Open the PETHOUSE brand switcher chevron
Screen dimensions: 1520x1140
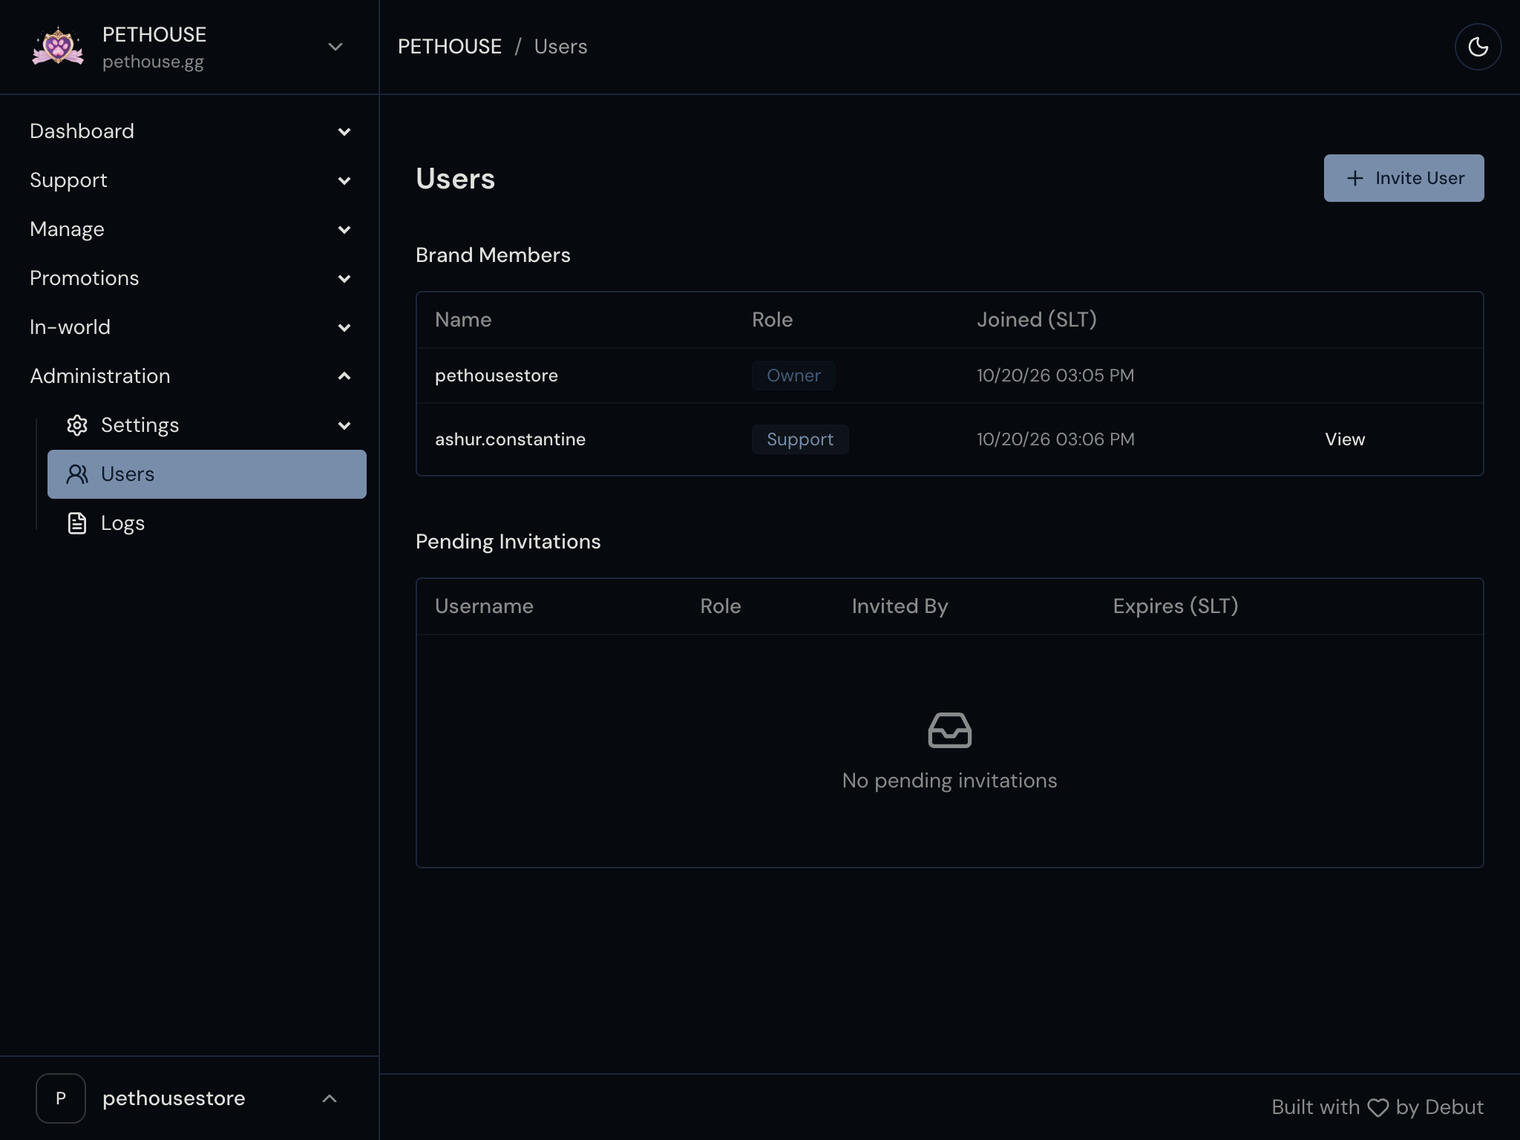[x=336, y=47]
